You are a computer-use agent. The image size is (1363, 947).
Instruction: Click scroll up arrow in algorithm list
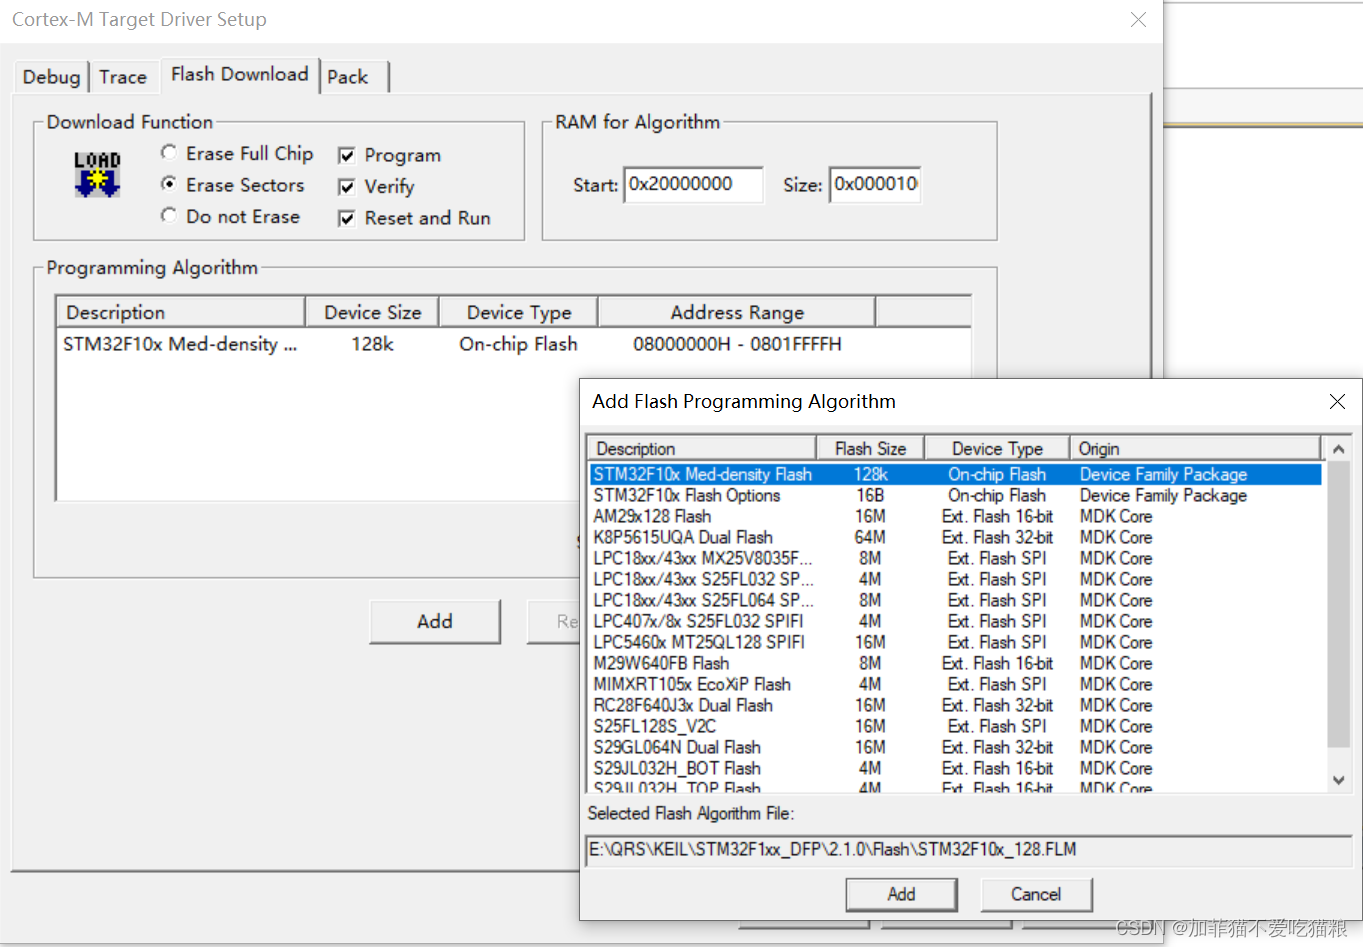pos(1339,450)
